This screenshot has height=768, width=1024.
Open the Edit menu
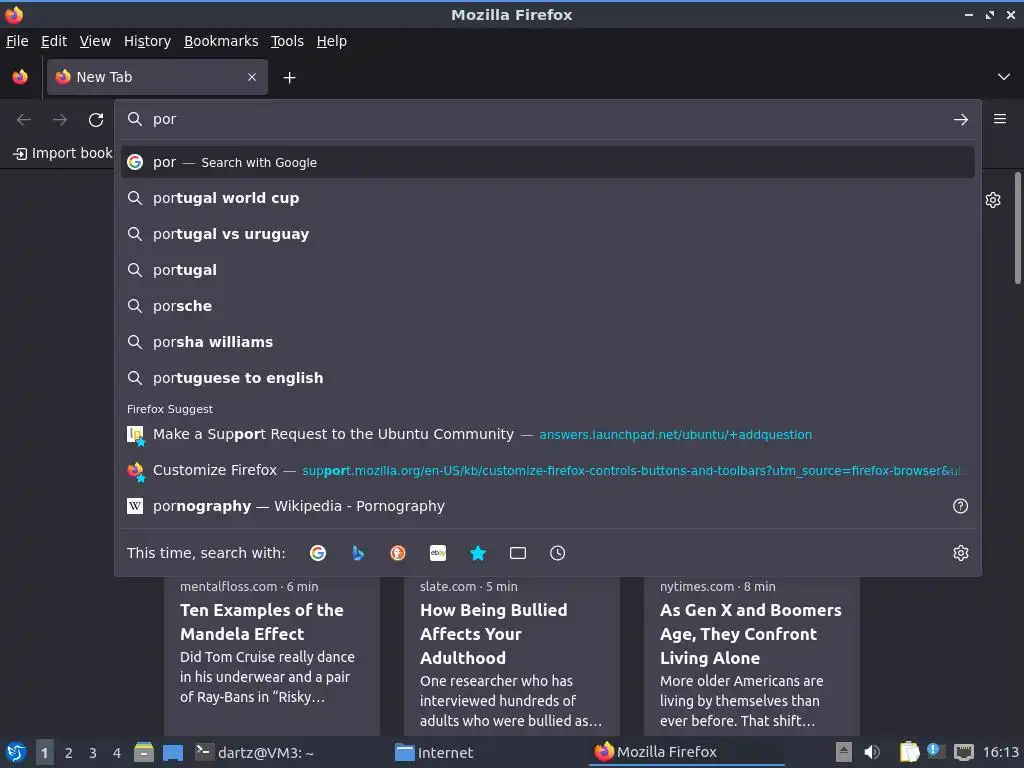tap(54, 41)
